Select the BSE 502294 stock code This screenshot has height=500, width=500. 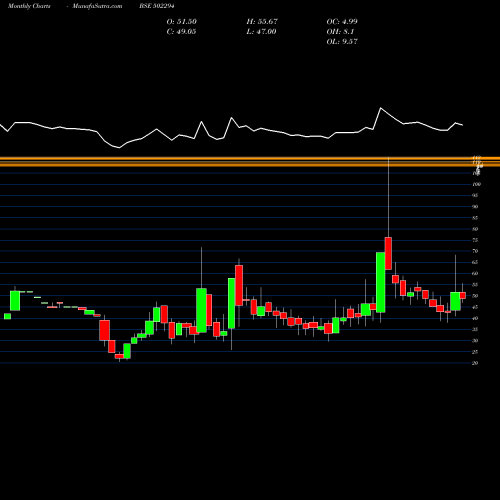[157, 6]
